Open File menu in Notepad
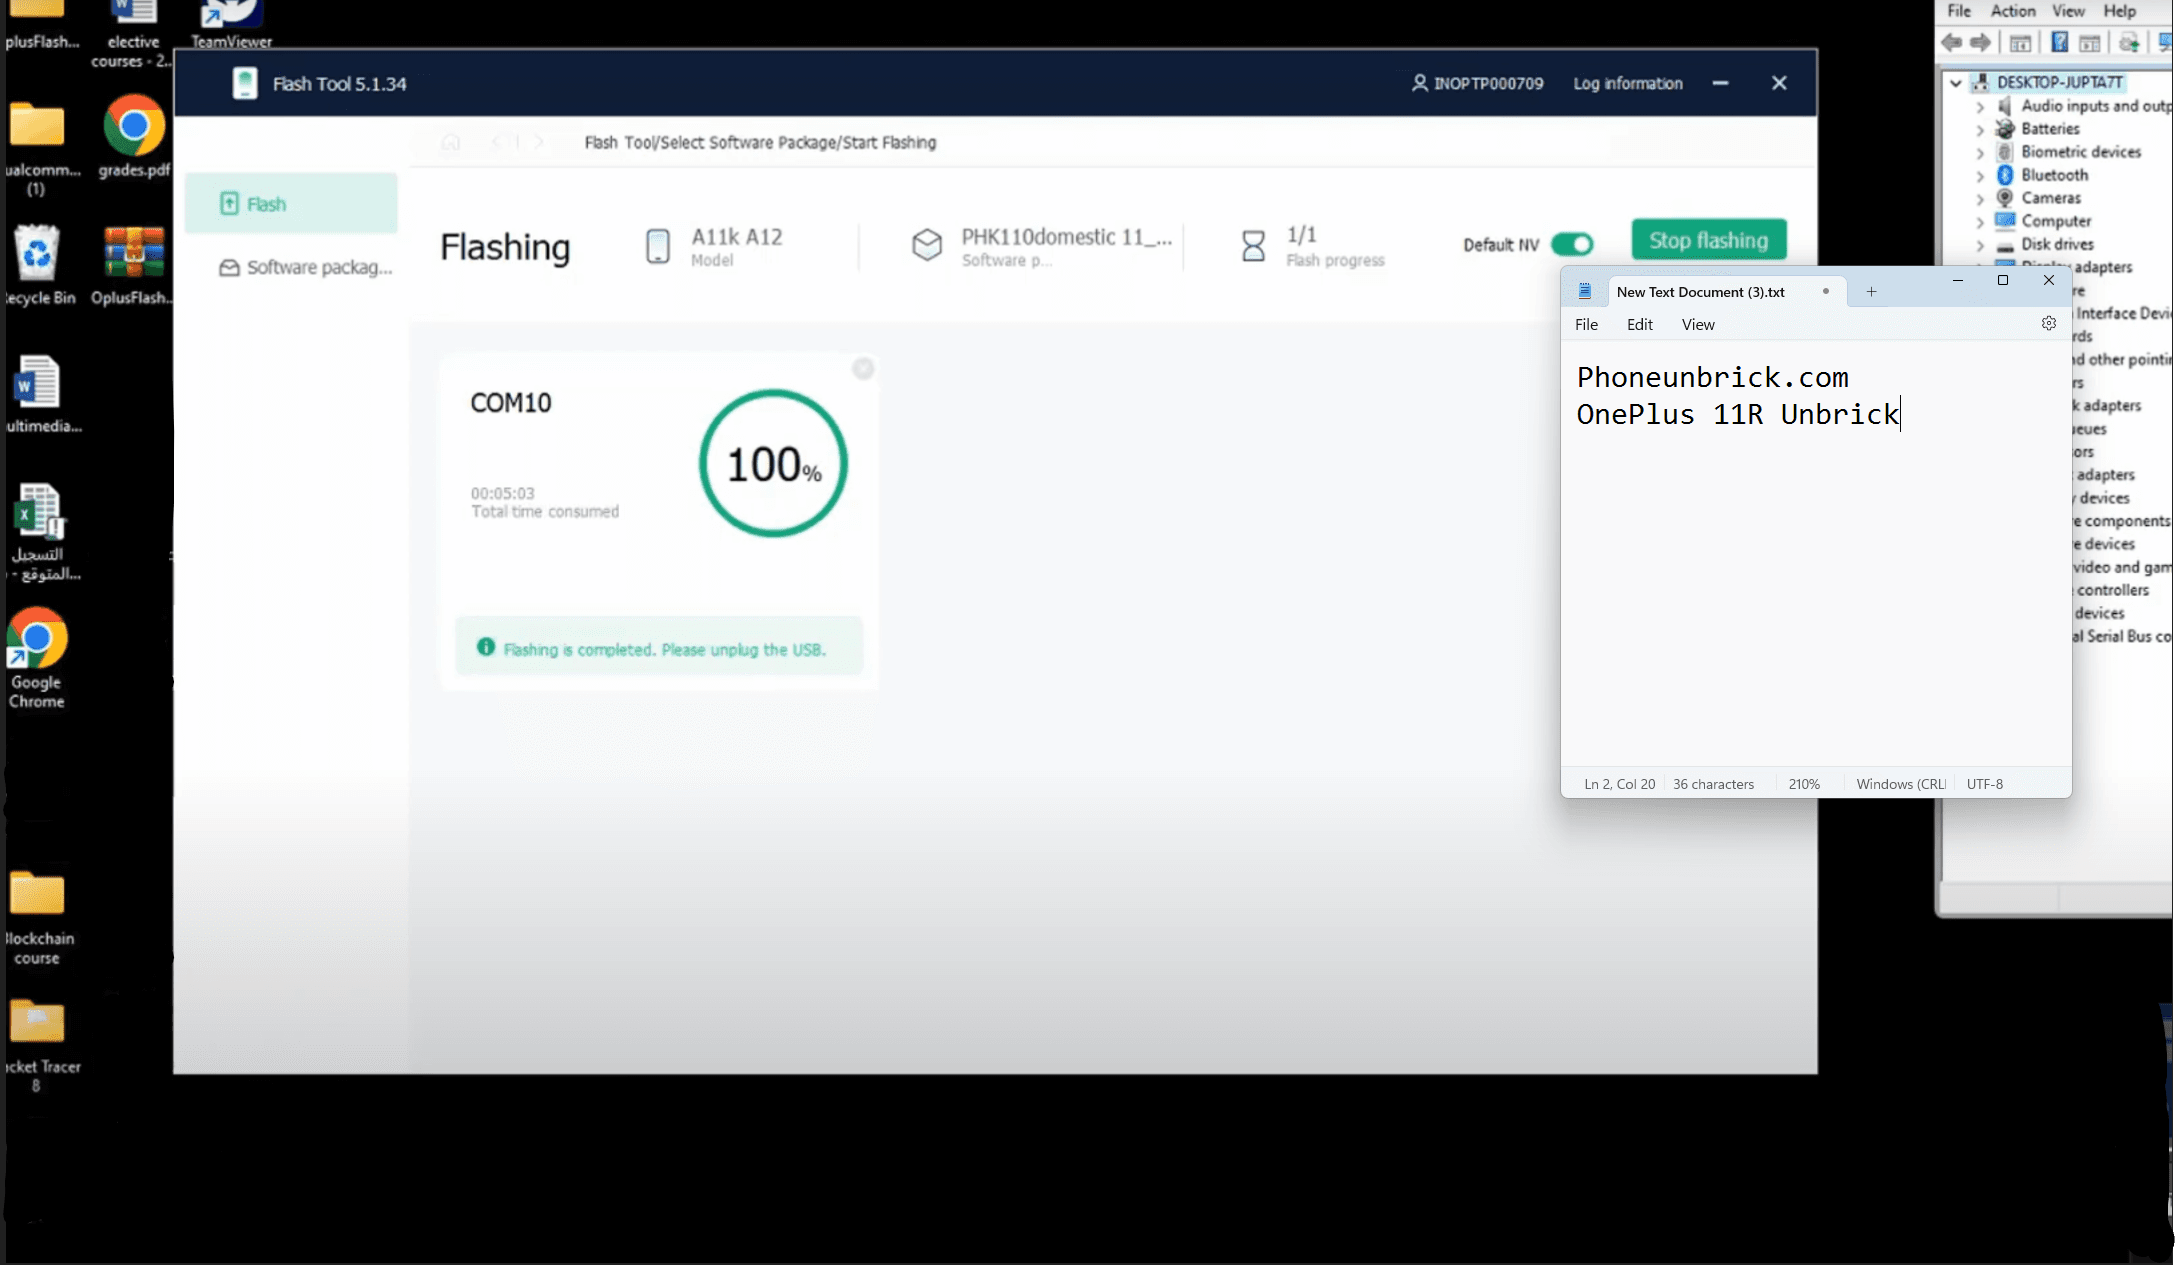 pos(1586,325)
